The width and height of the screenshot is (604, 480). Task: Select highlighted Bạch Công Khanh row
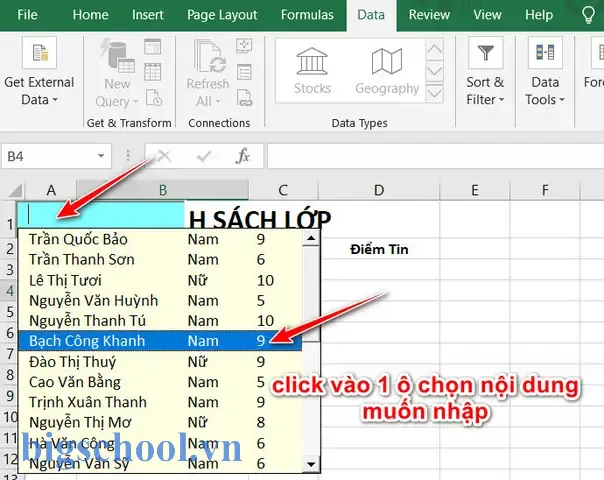(160, 341)
